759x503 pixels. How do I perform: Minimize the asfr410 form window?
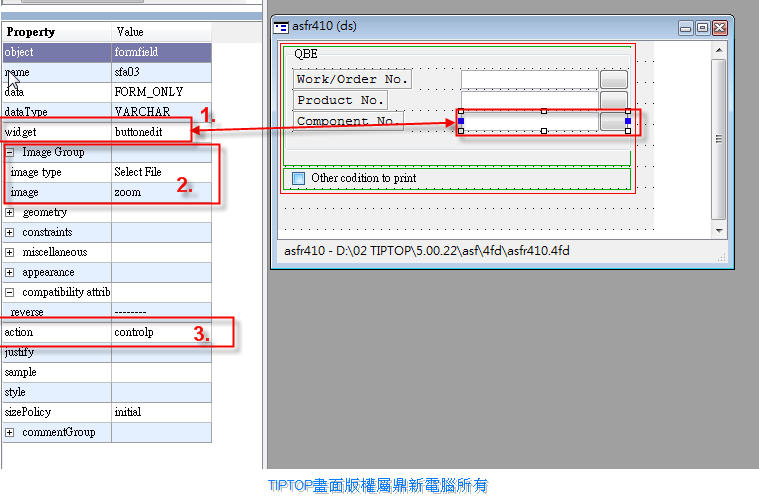coord(685,28)
